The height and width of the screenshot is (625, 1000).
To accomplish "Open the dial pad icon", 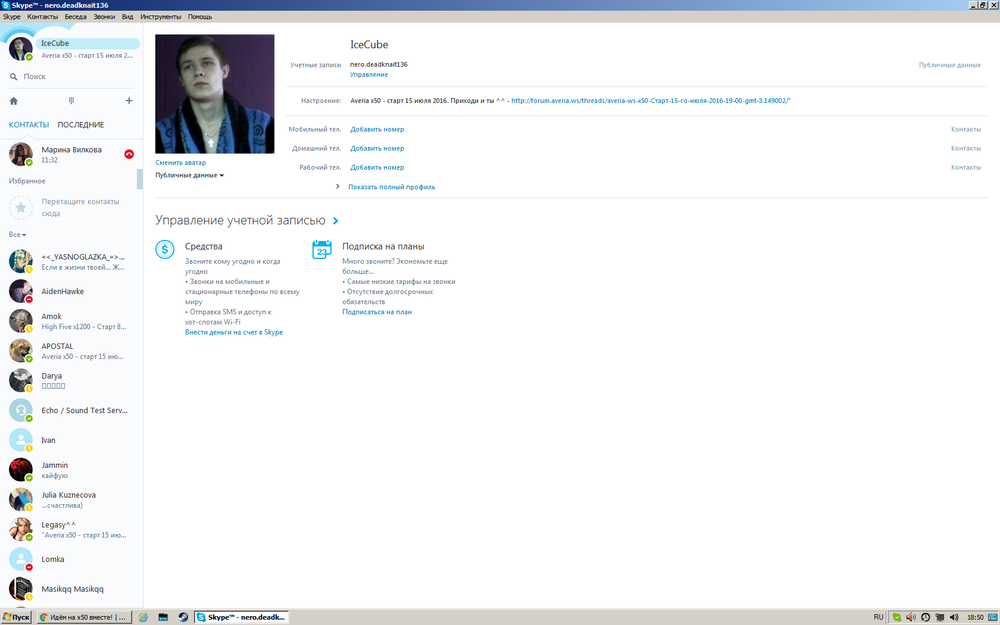I will [x=71, y=101].
